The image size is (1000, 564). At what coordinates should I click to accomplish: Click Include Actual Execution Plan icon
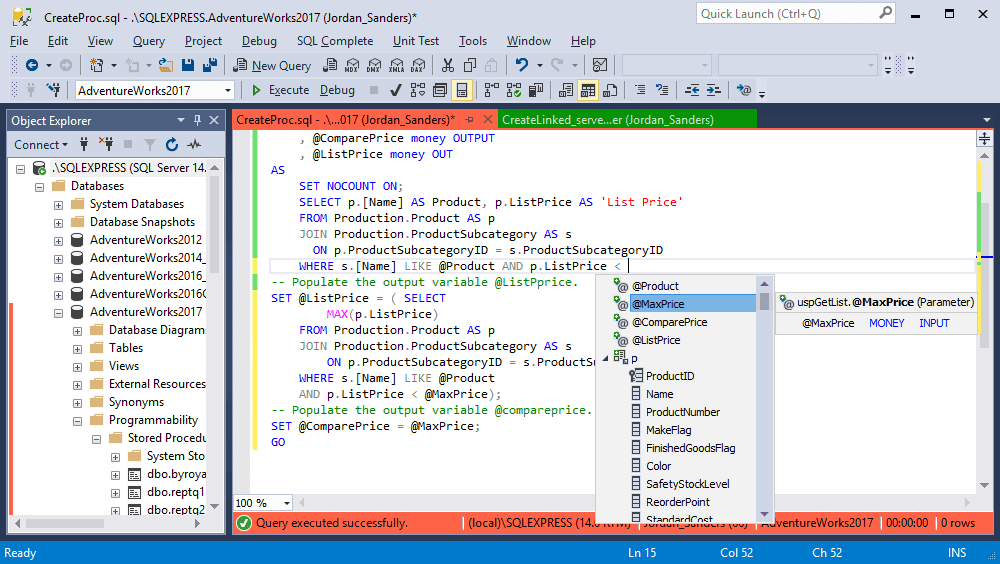[x=492, y=90]
